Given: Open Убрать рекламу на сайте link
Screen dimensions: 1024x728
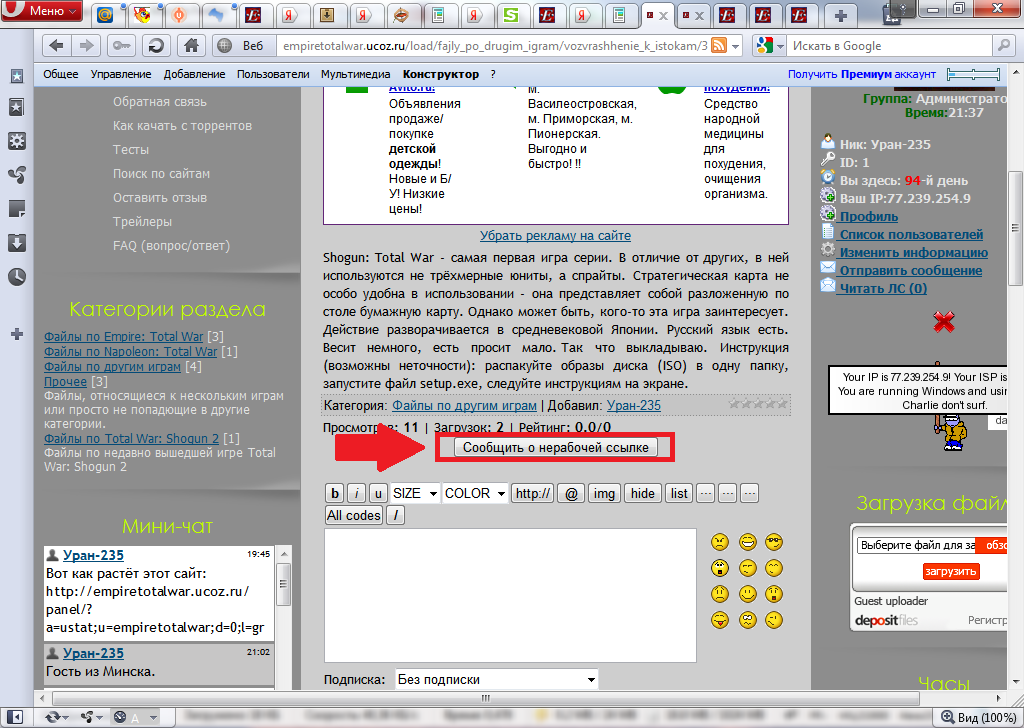Looking at the screenshot, I should pos(555,236).
